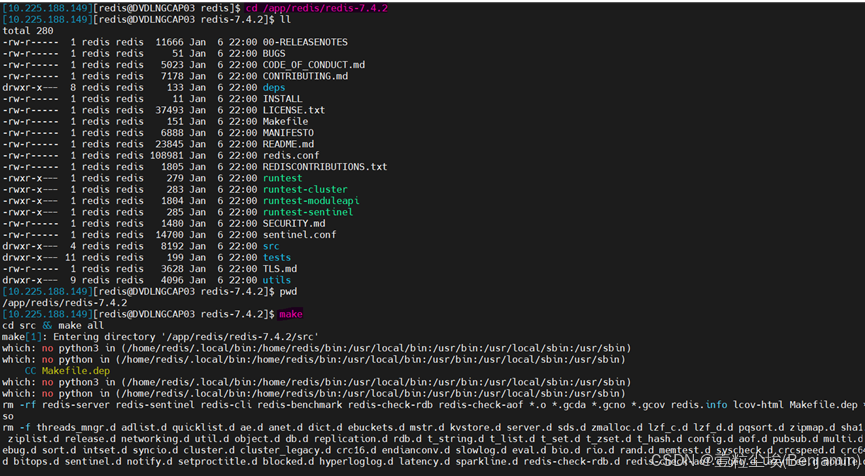Select LICENSE.txt in the listing
The image size is (865, 476).
point(293,110)
